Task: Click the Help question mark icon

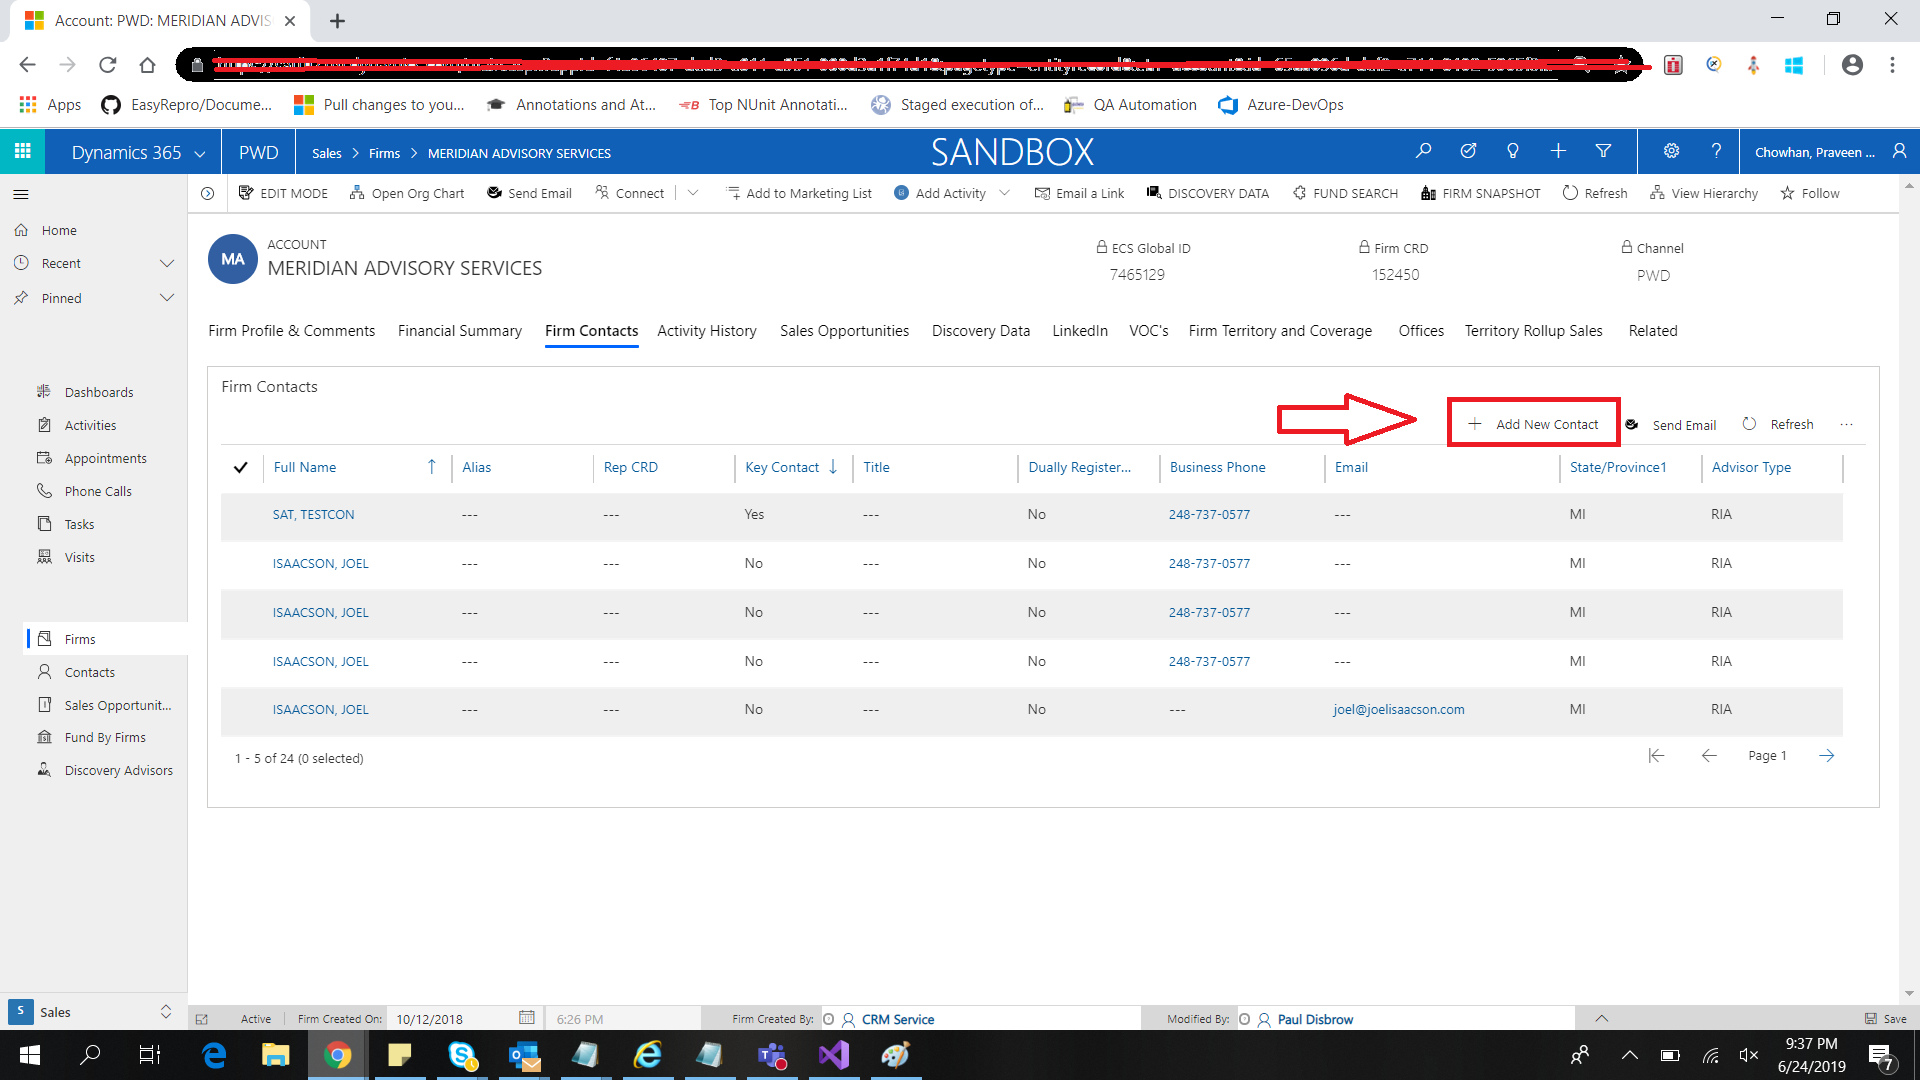Action: pos(1716,151)
